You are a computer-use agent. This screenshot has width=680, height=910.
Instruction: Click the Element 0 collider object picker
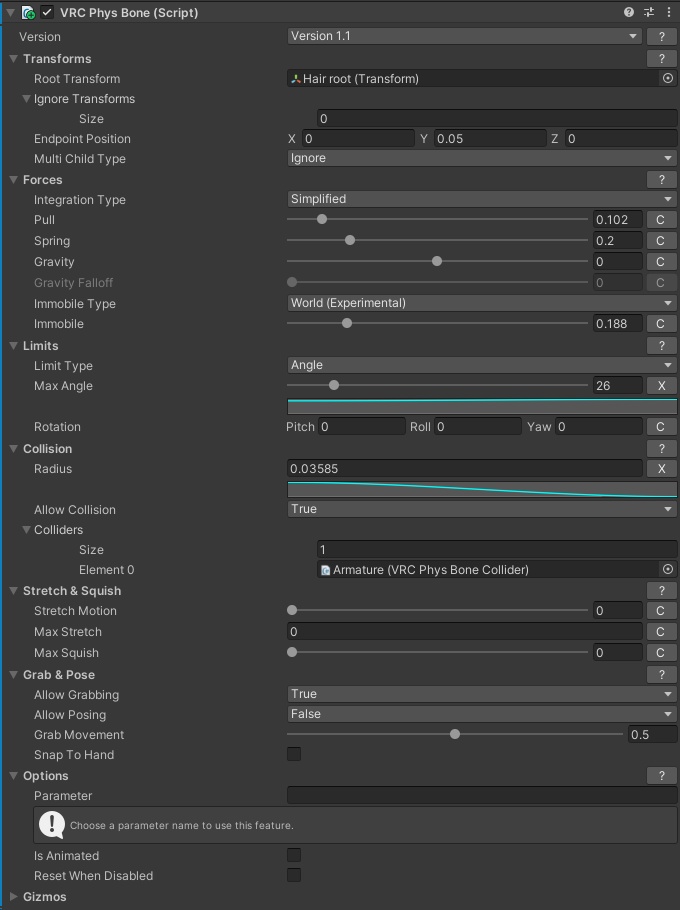pyautogui.click(x=668, y=570)
